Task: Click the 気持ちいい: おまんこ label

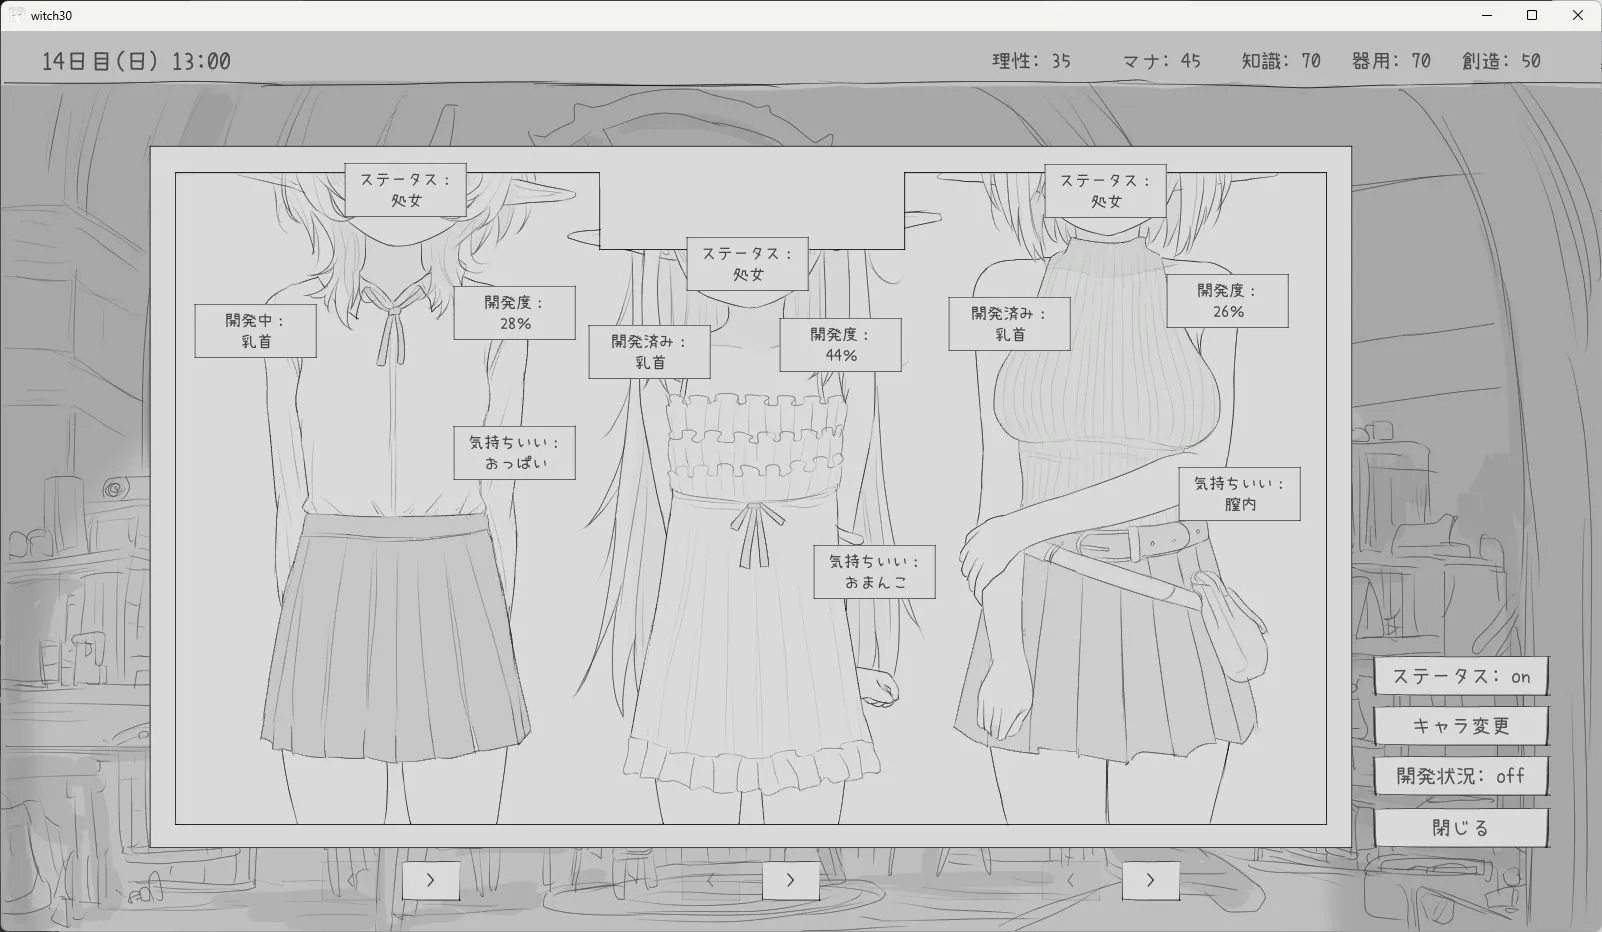Action: coord(873,571)
